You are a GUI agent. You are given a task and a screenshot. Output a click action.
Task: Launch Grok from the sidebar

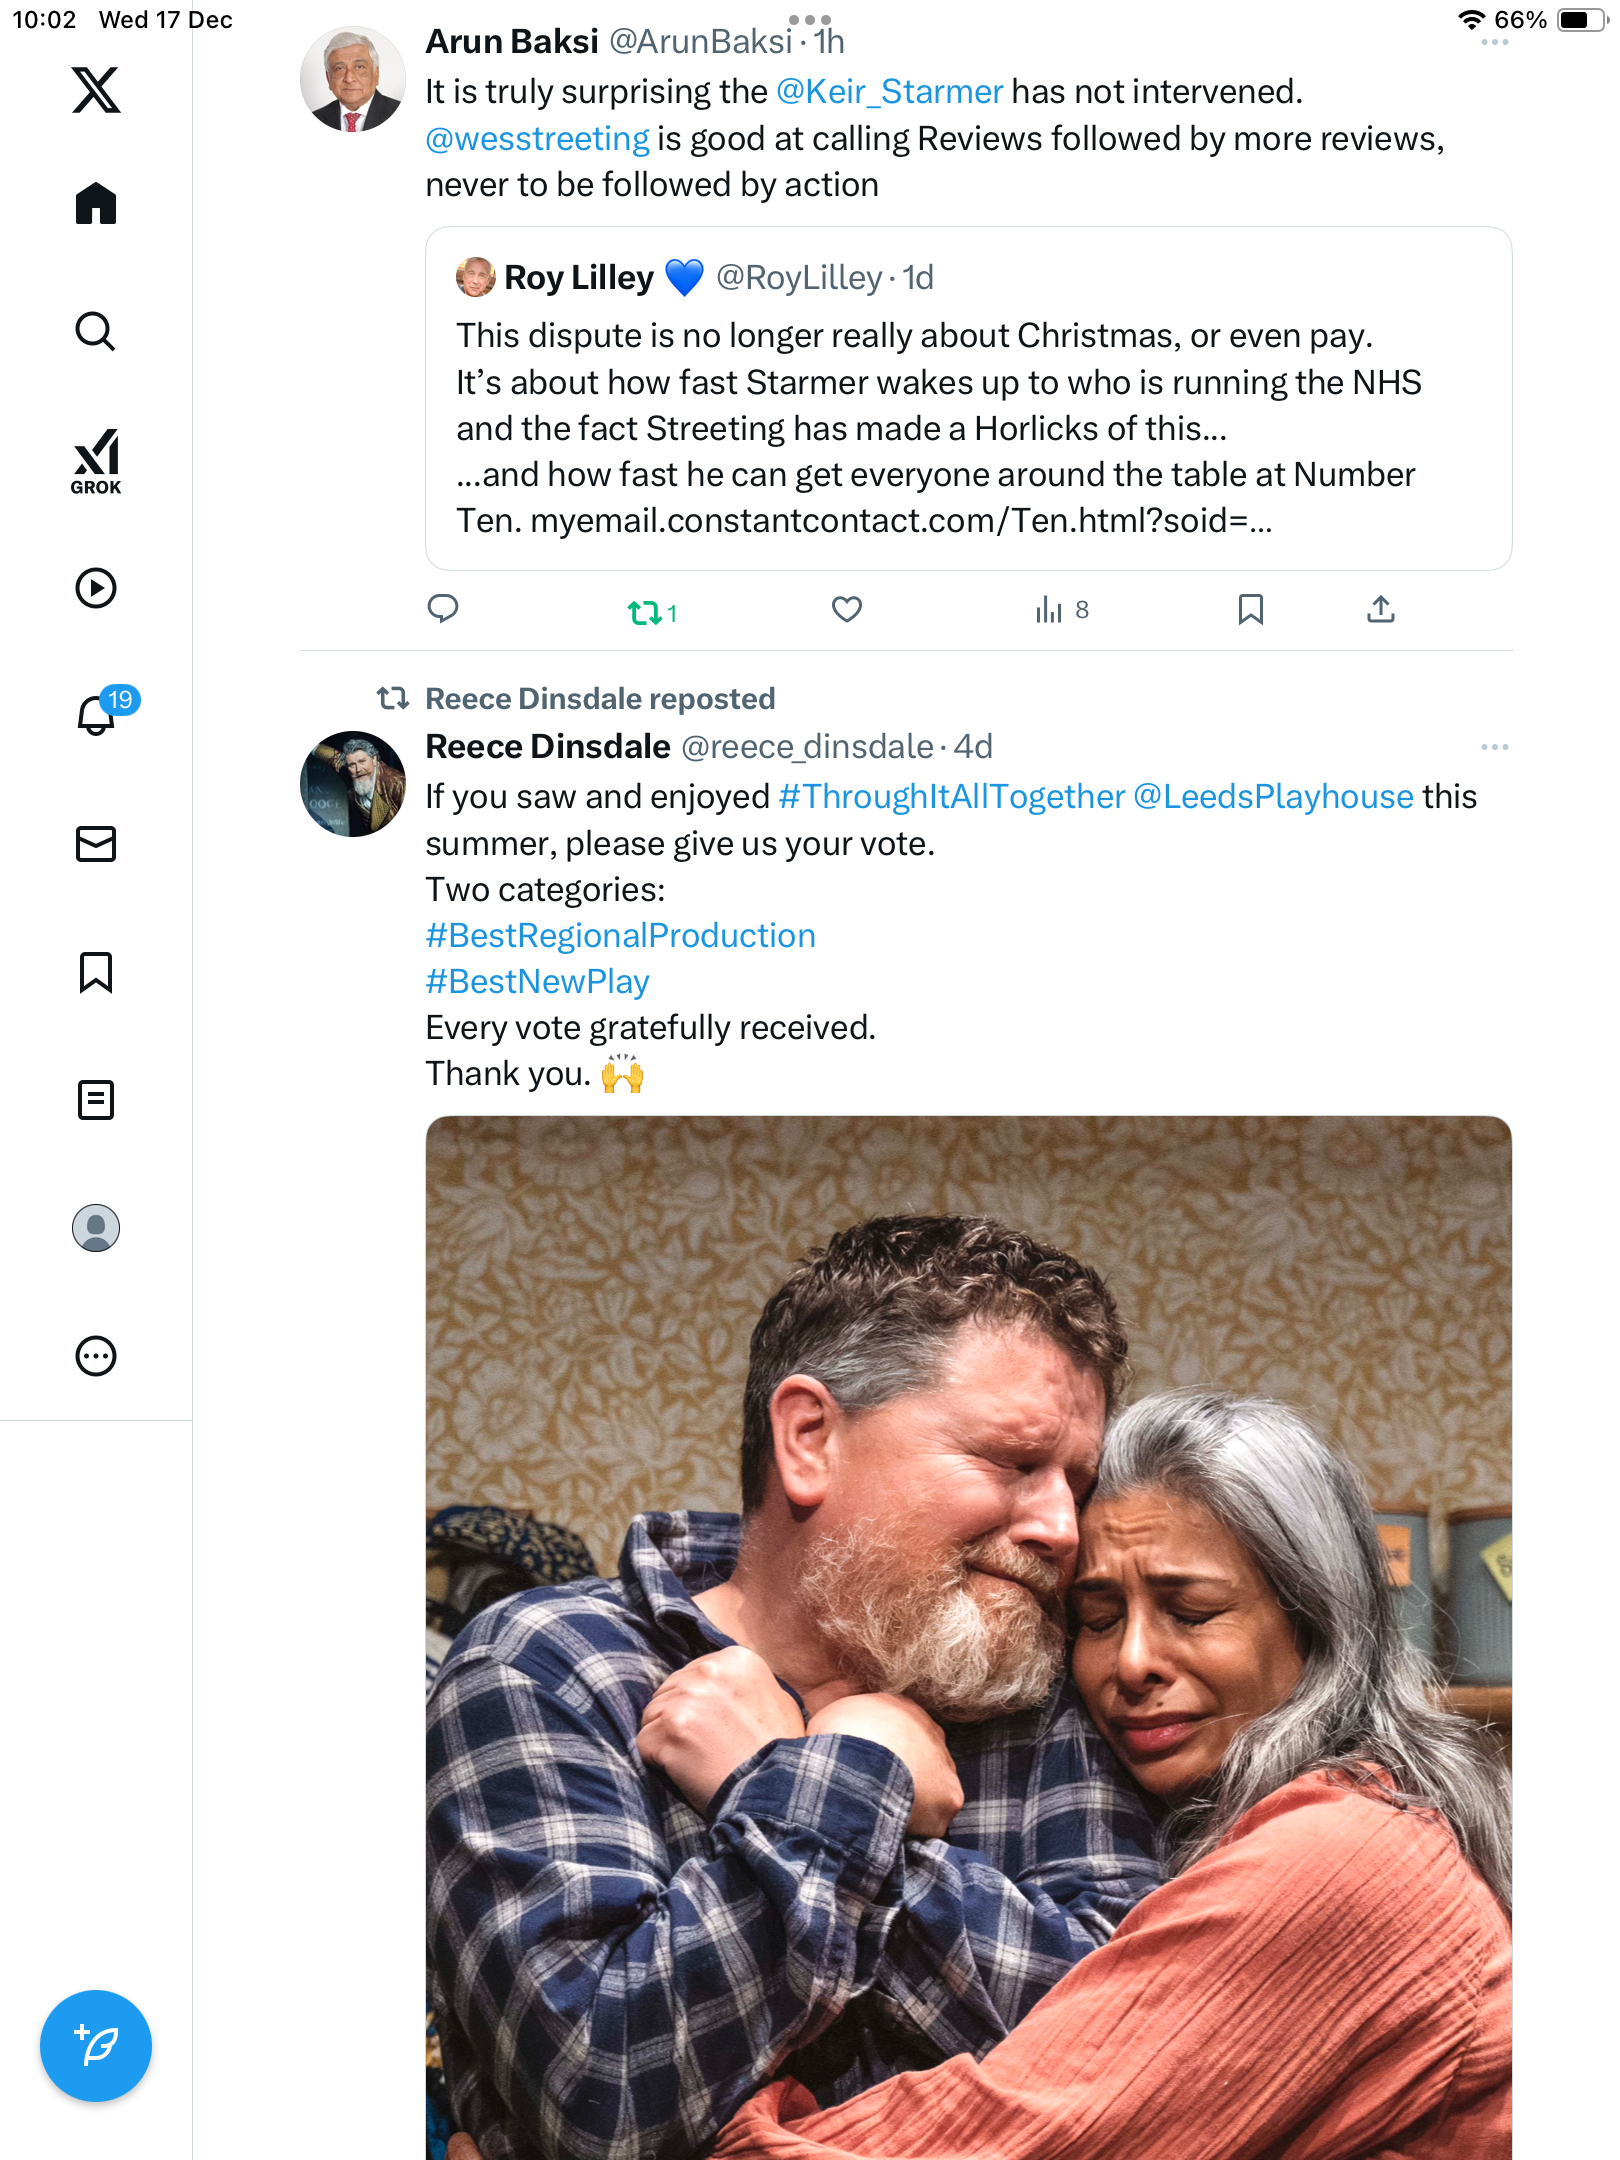coord(96,461)
